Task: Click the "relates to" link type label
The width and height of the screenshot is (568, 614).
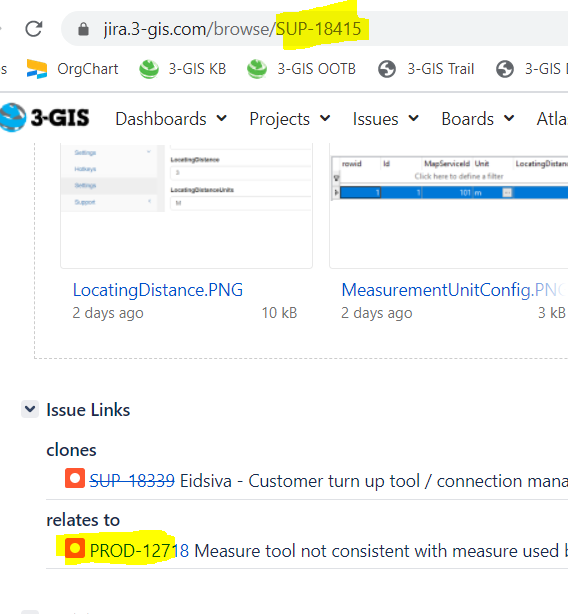Action: point(83,520)
